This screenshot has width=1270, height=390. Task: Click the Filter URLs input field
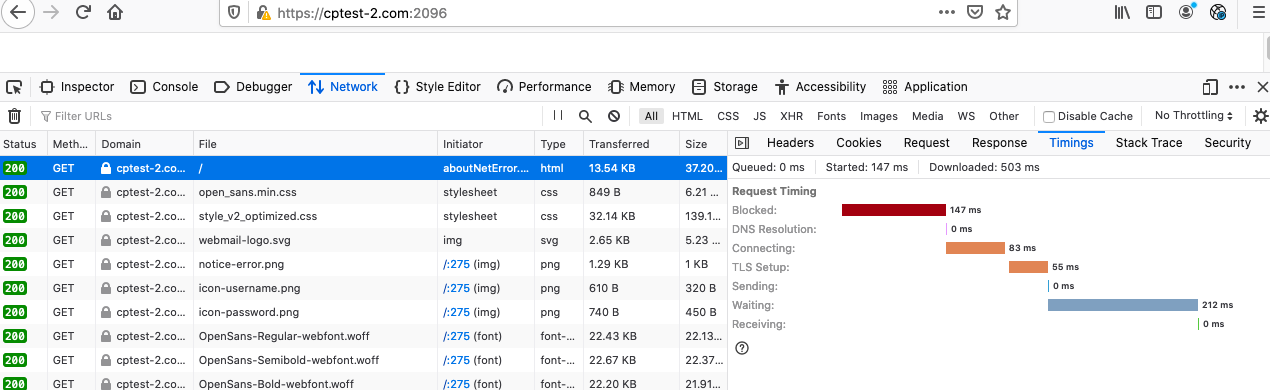pos(290,116)
